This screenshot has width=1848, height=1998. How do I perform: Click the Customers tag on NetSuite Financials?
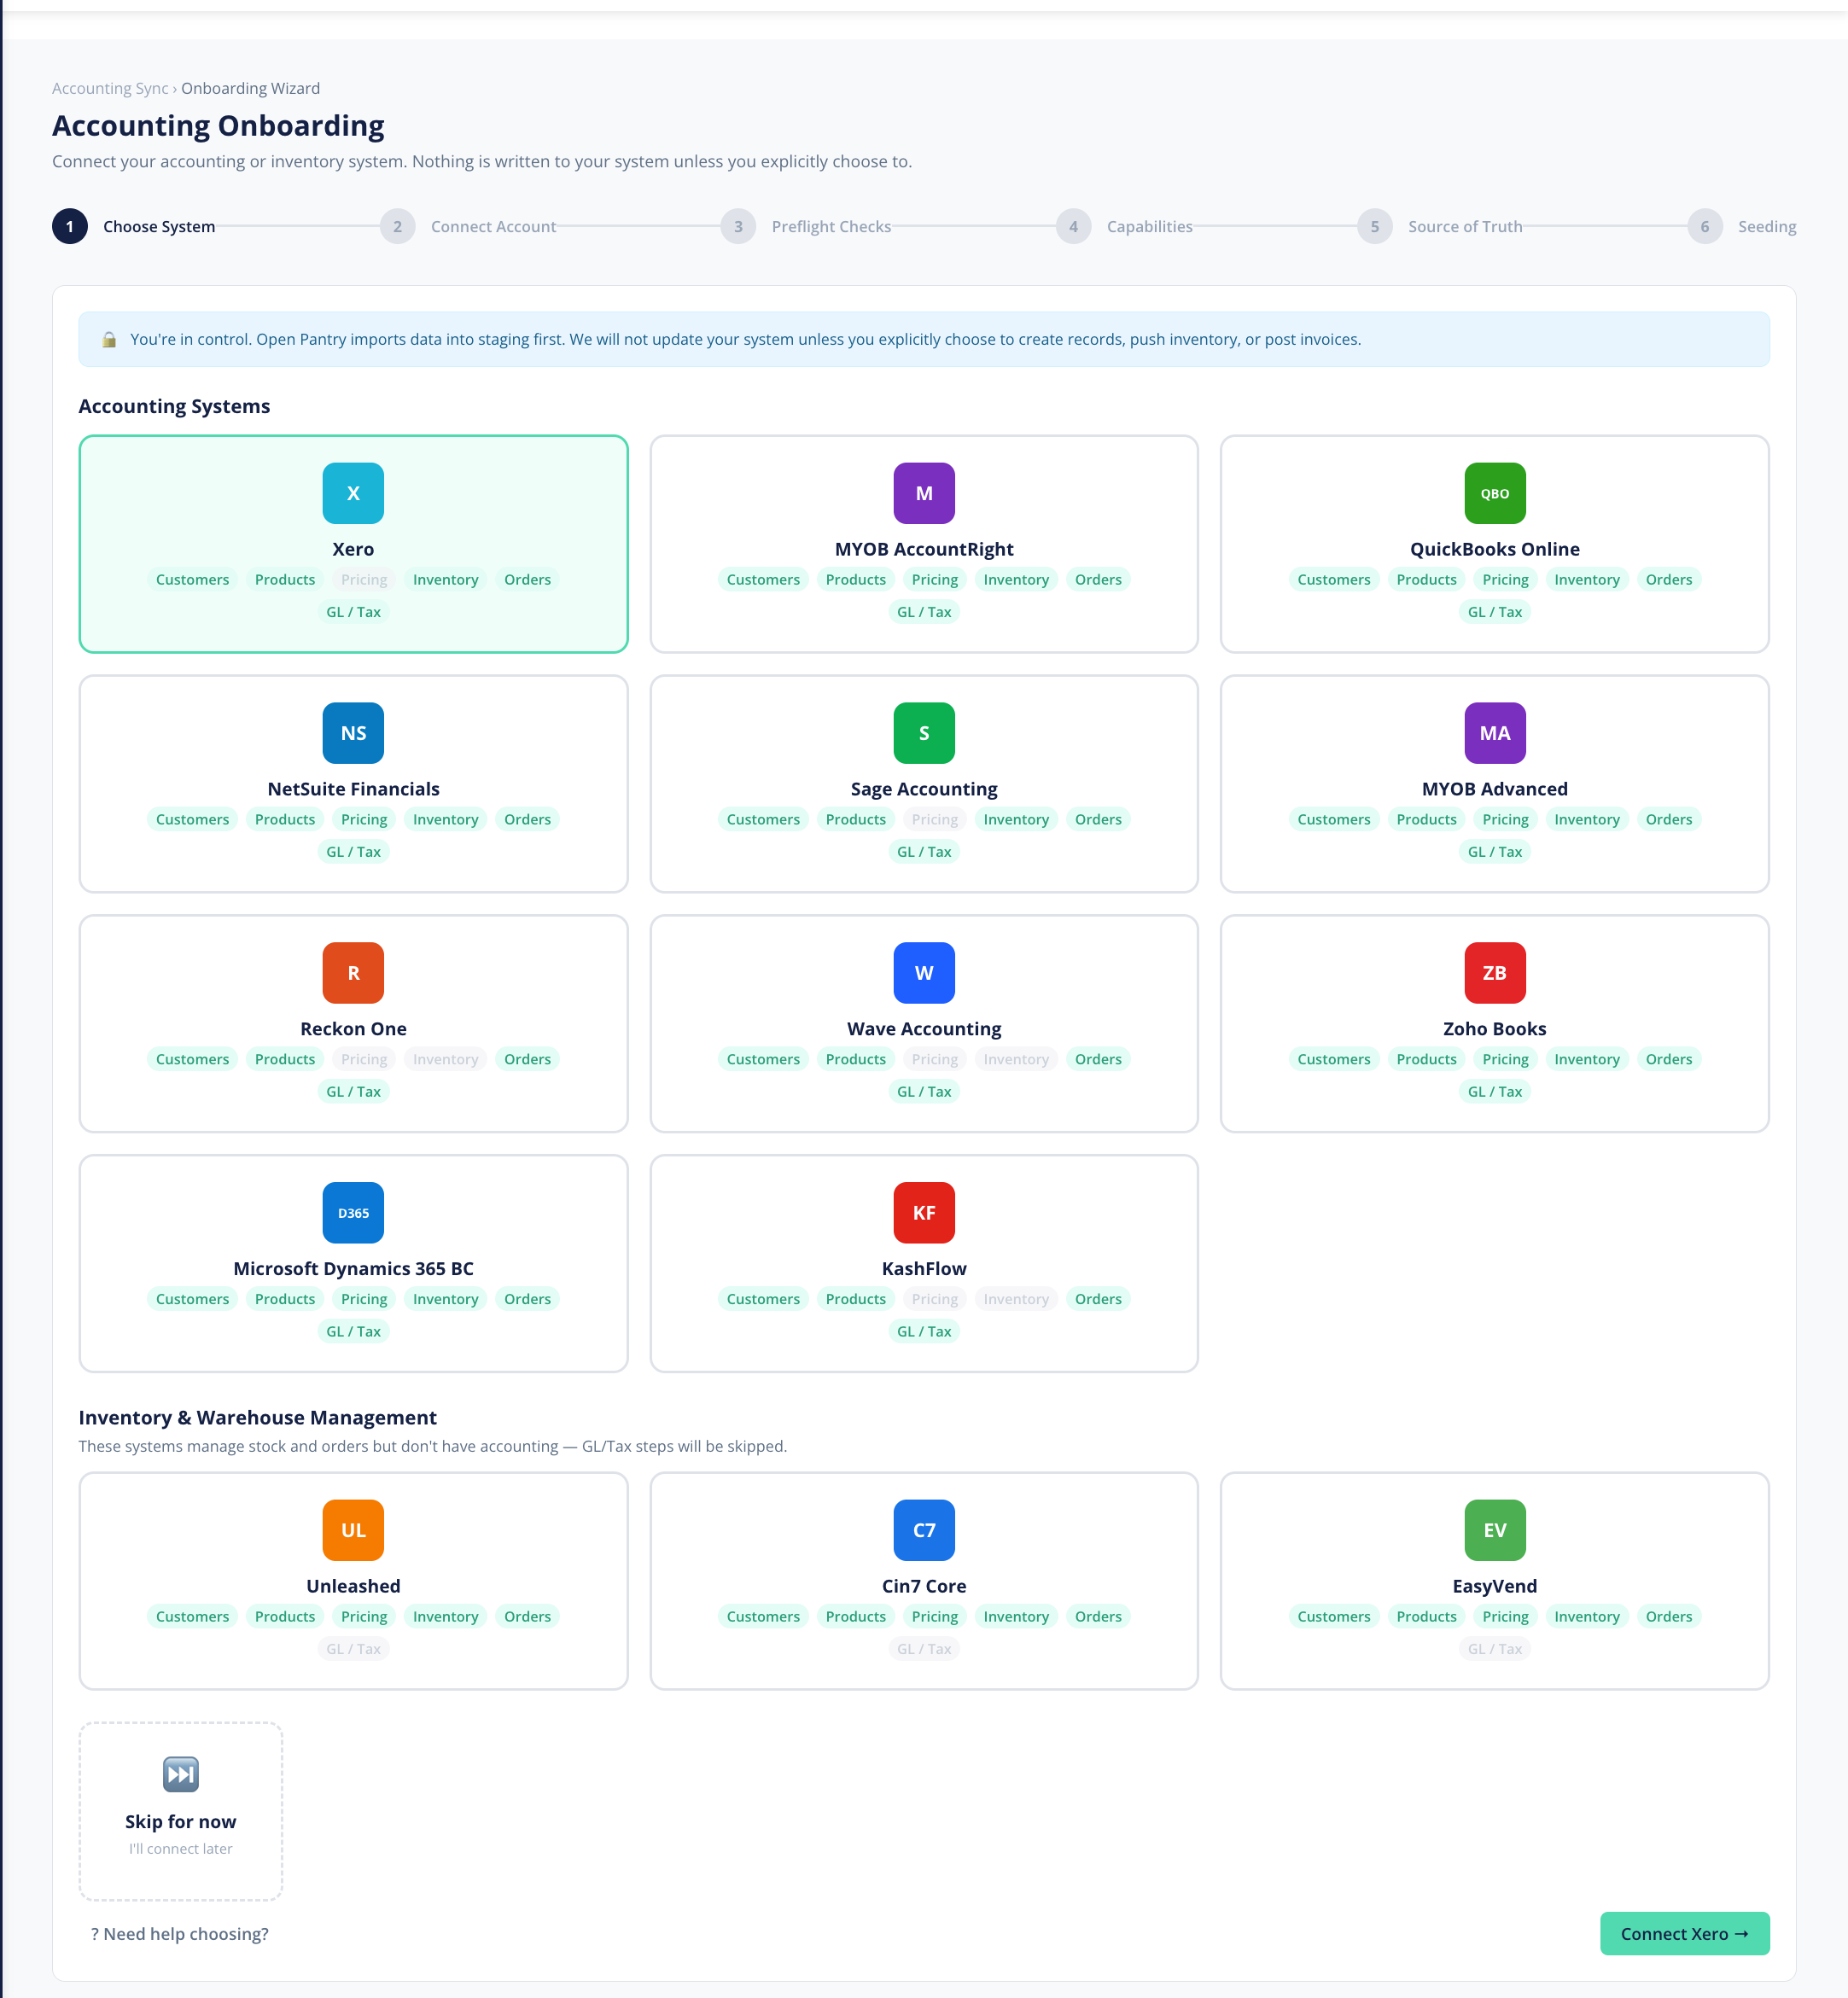pyautogui.click(x=192, y=820)
